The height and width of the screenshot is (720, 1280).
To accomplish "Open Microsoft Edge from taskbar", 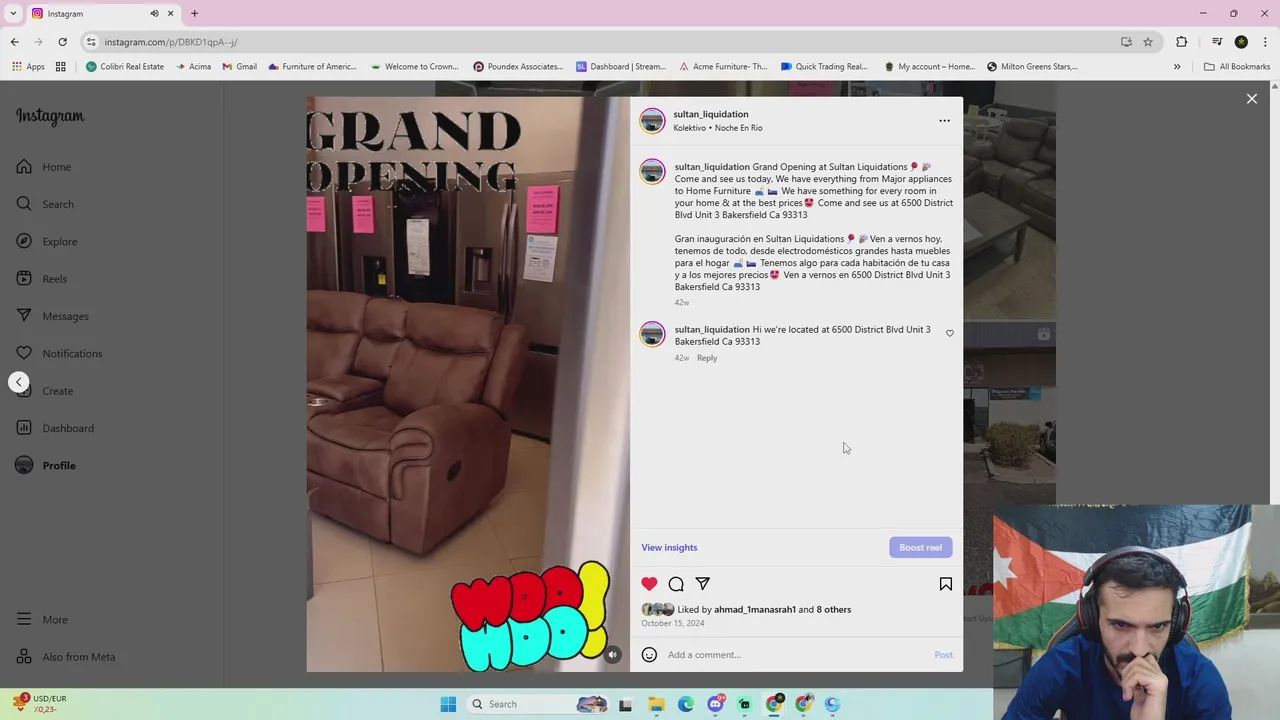I will coord(686,704).
